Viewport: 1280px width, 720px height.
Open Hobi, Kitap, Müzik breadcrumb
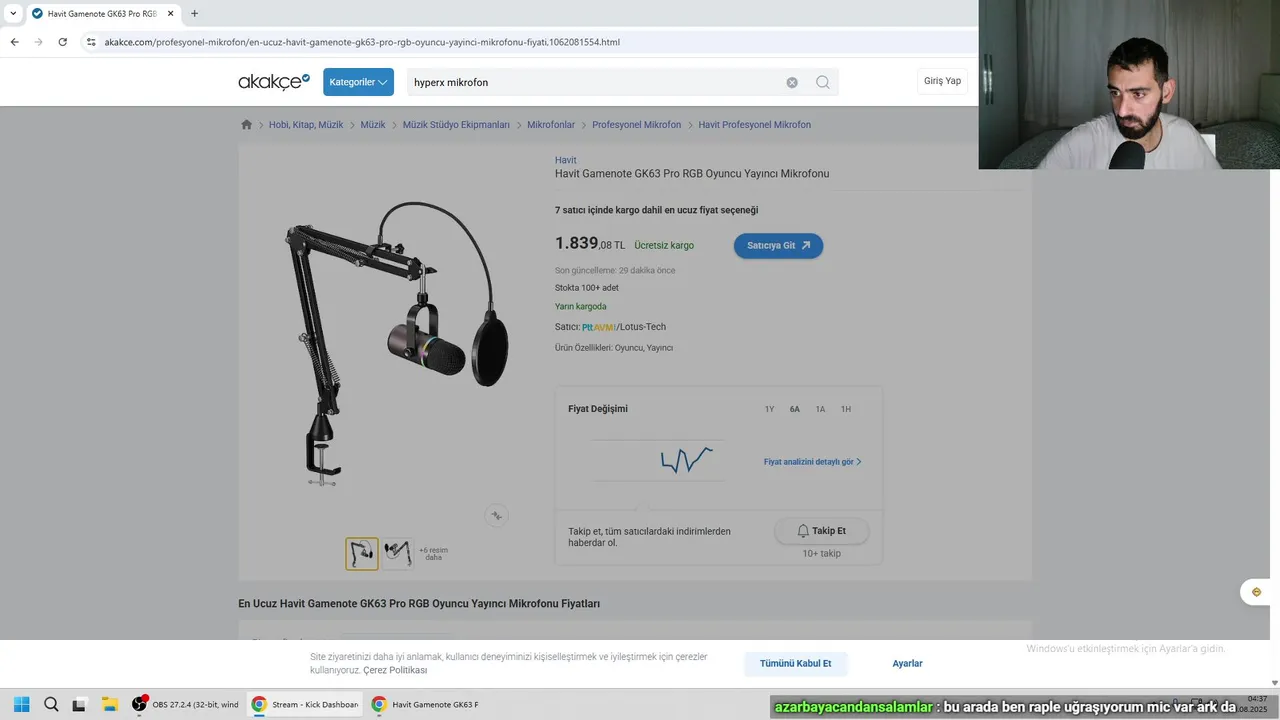point(306,125)
